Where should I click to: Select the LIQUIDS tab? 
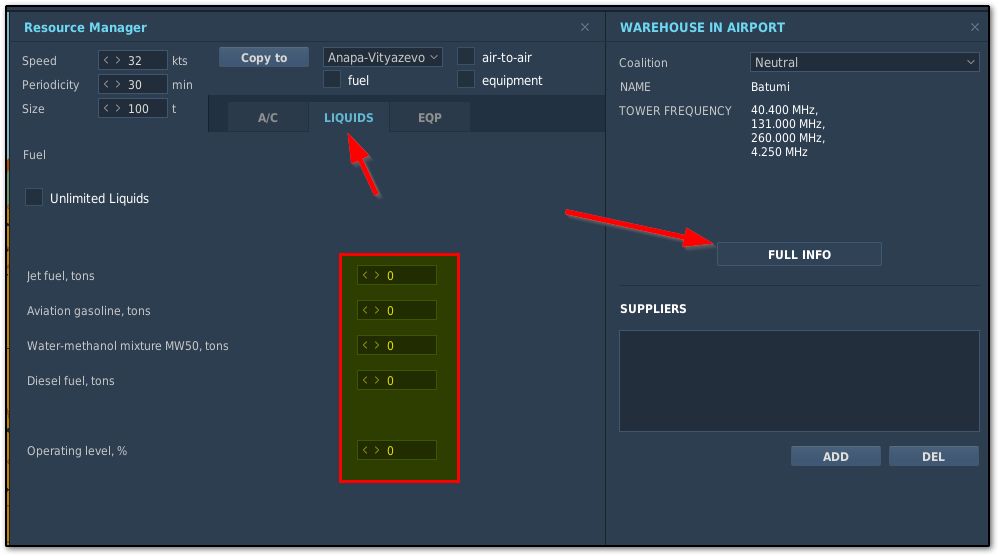(348, 118)
